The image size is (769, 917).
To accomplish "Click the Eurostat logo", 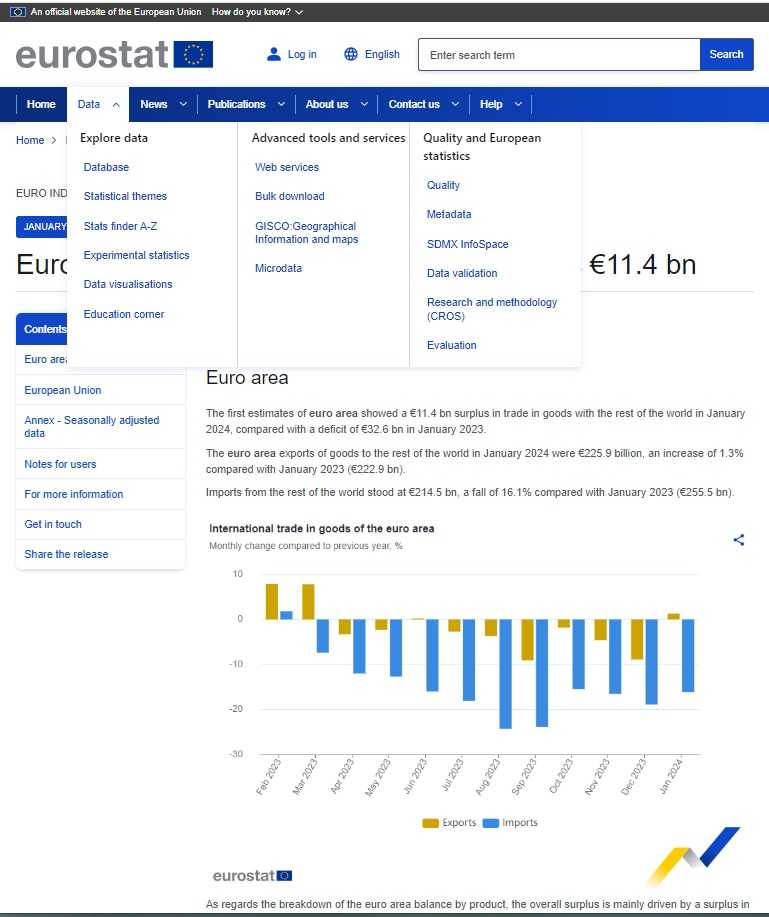I will coord(114,54).
